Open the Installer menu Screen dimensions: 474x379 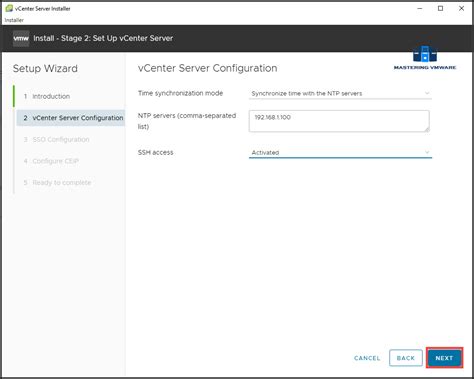tap(14, 20)
